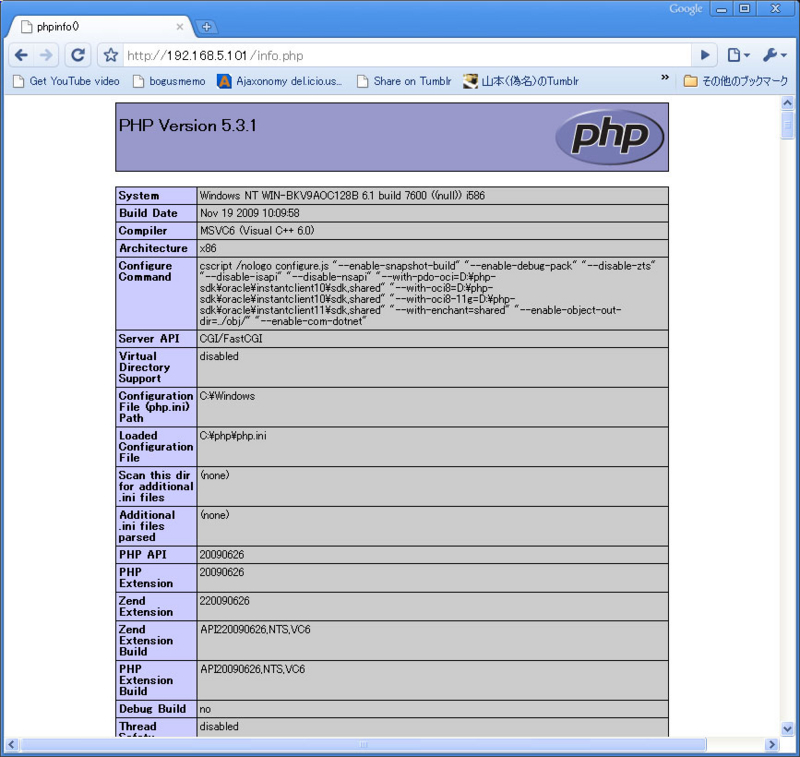Open the Get YouTube video bookmark
800x757 pixels.
coord(66,81)
